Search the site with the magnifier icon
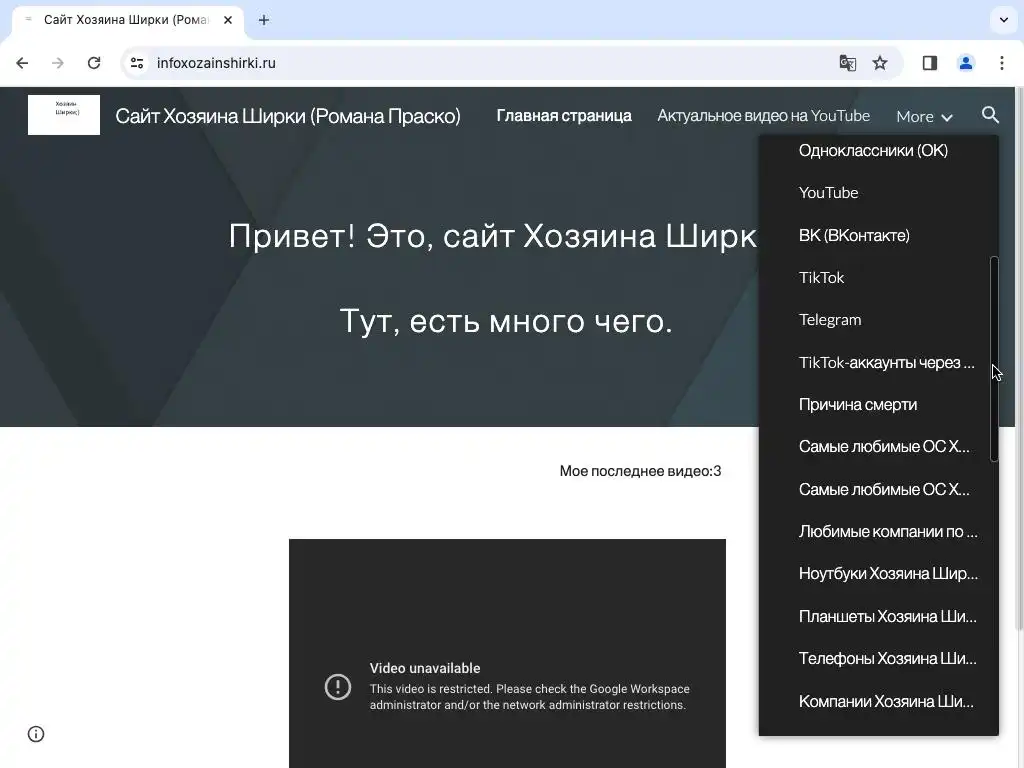Viewport: 1024px width, 768px height. pyautogui.click(x=991, y=115)
